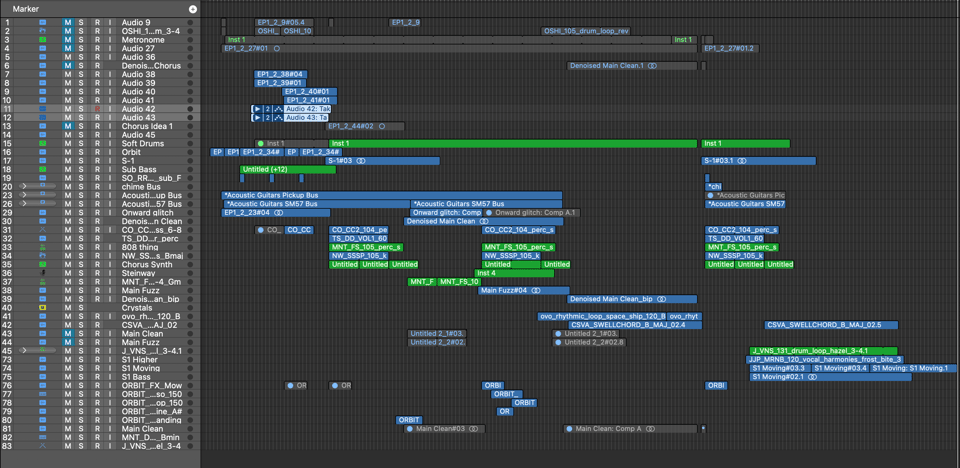Click the Crystals track's yellow icon
The image size is (960, 468).
43,308
